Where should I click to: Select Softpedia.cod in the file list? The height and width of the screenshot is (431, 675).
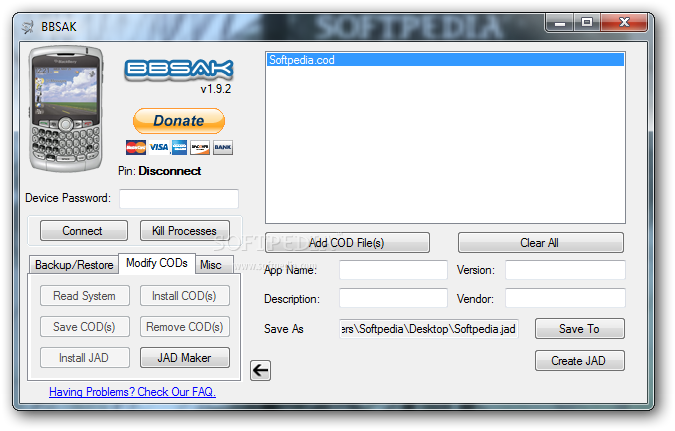445,60
